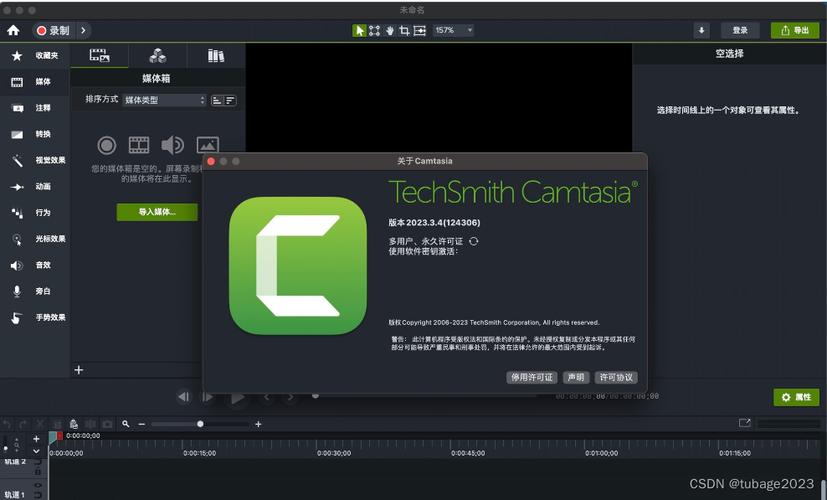Select the crop tool
The height and width of the screenshot is (500, 827).
(x=405, y=31)
